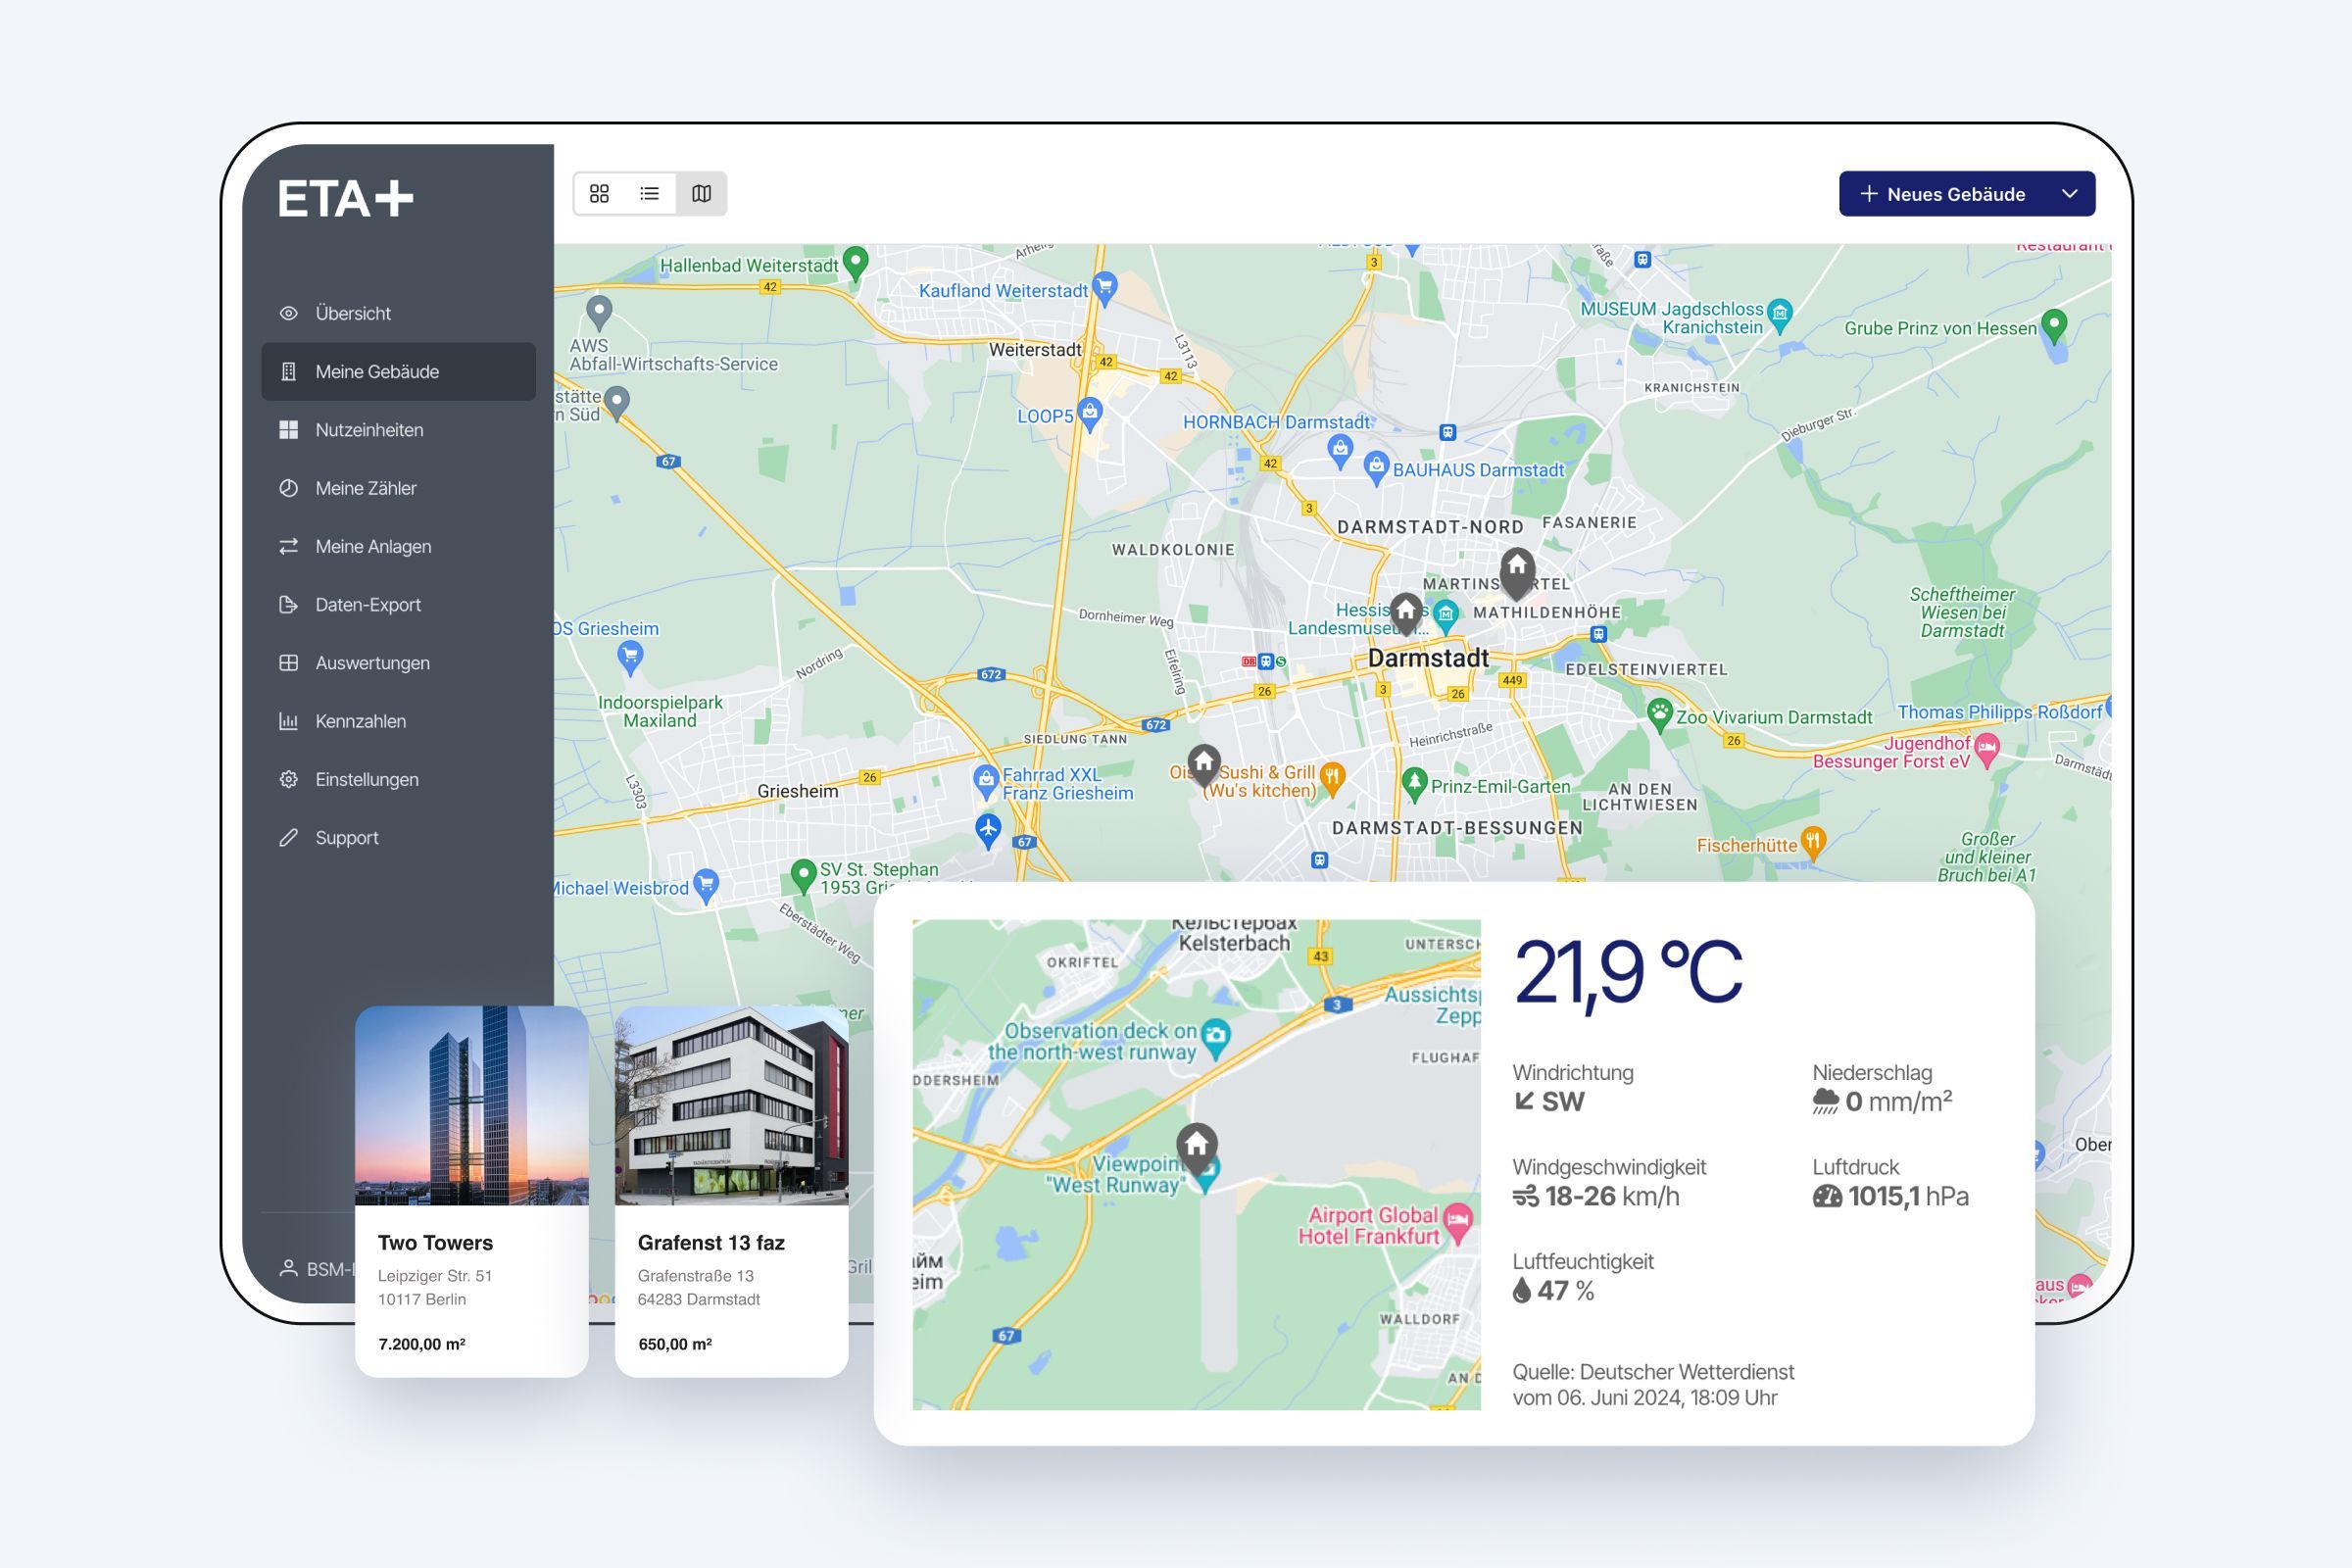Click the Fischerhütte restaurant pin
Screen dimensions: 2352x1568
click(x=1813, y=842)
